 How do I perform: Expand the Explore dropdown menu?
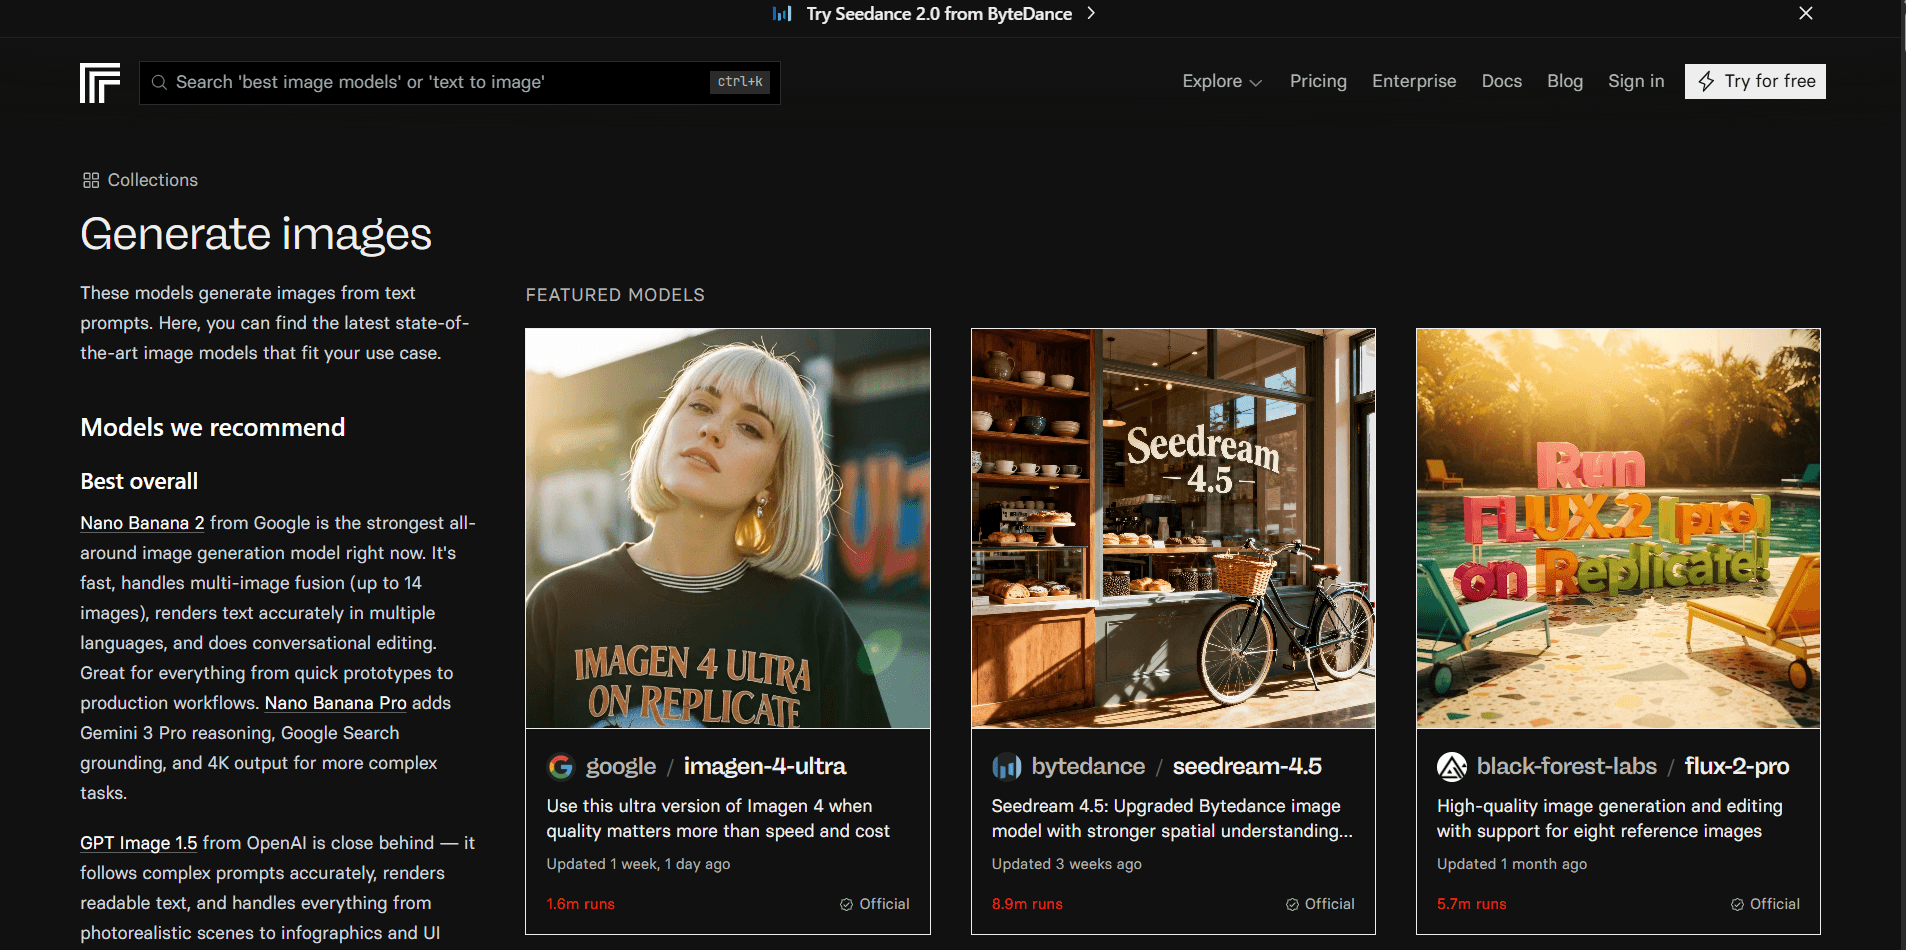point(1222,81)
